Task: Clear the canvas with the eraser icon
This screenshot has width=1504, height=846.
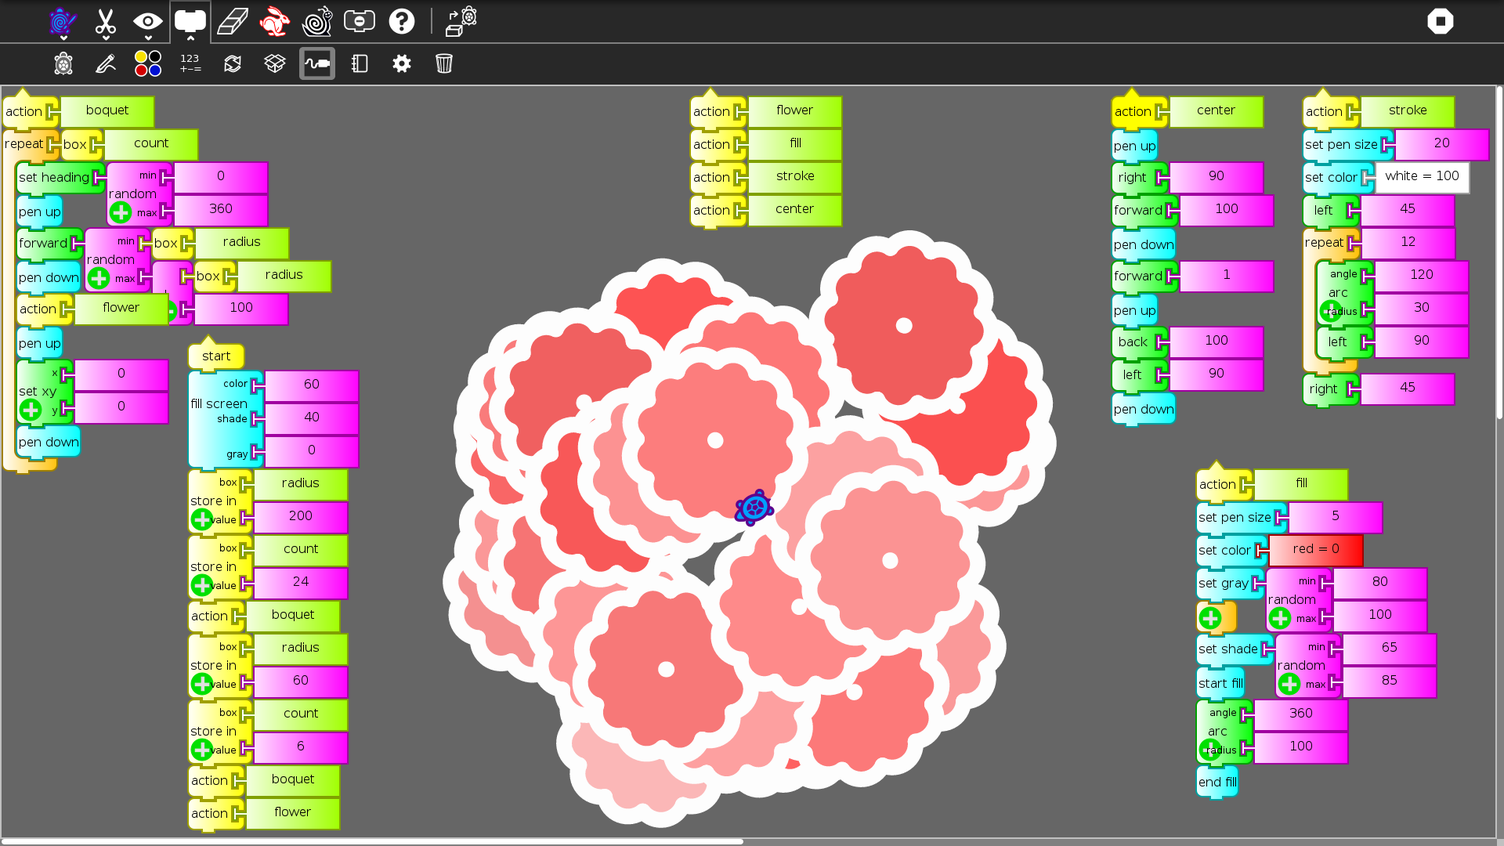Action: [x=232, y=21]
